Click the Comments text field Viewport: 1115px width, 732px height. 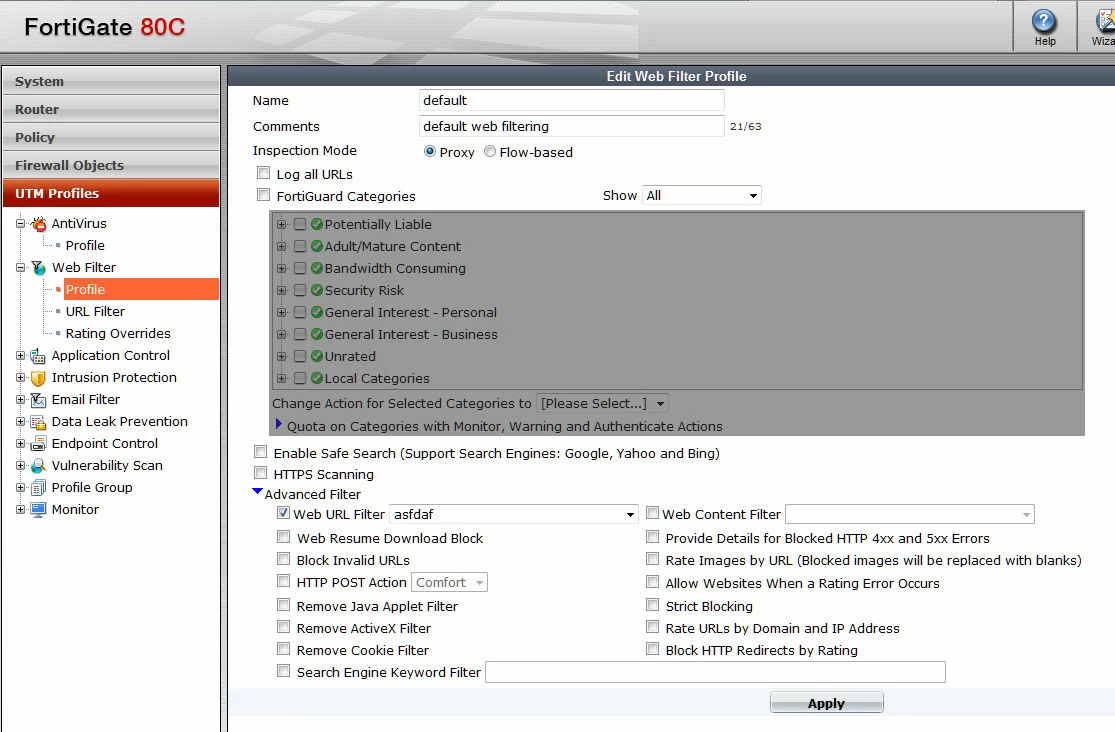coord(572,126)
